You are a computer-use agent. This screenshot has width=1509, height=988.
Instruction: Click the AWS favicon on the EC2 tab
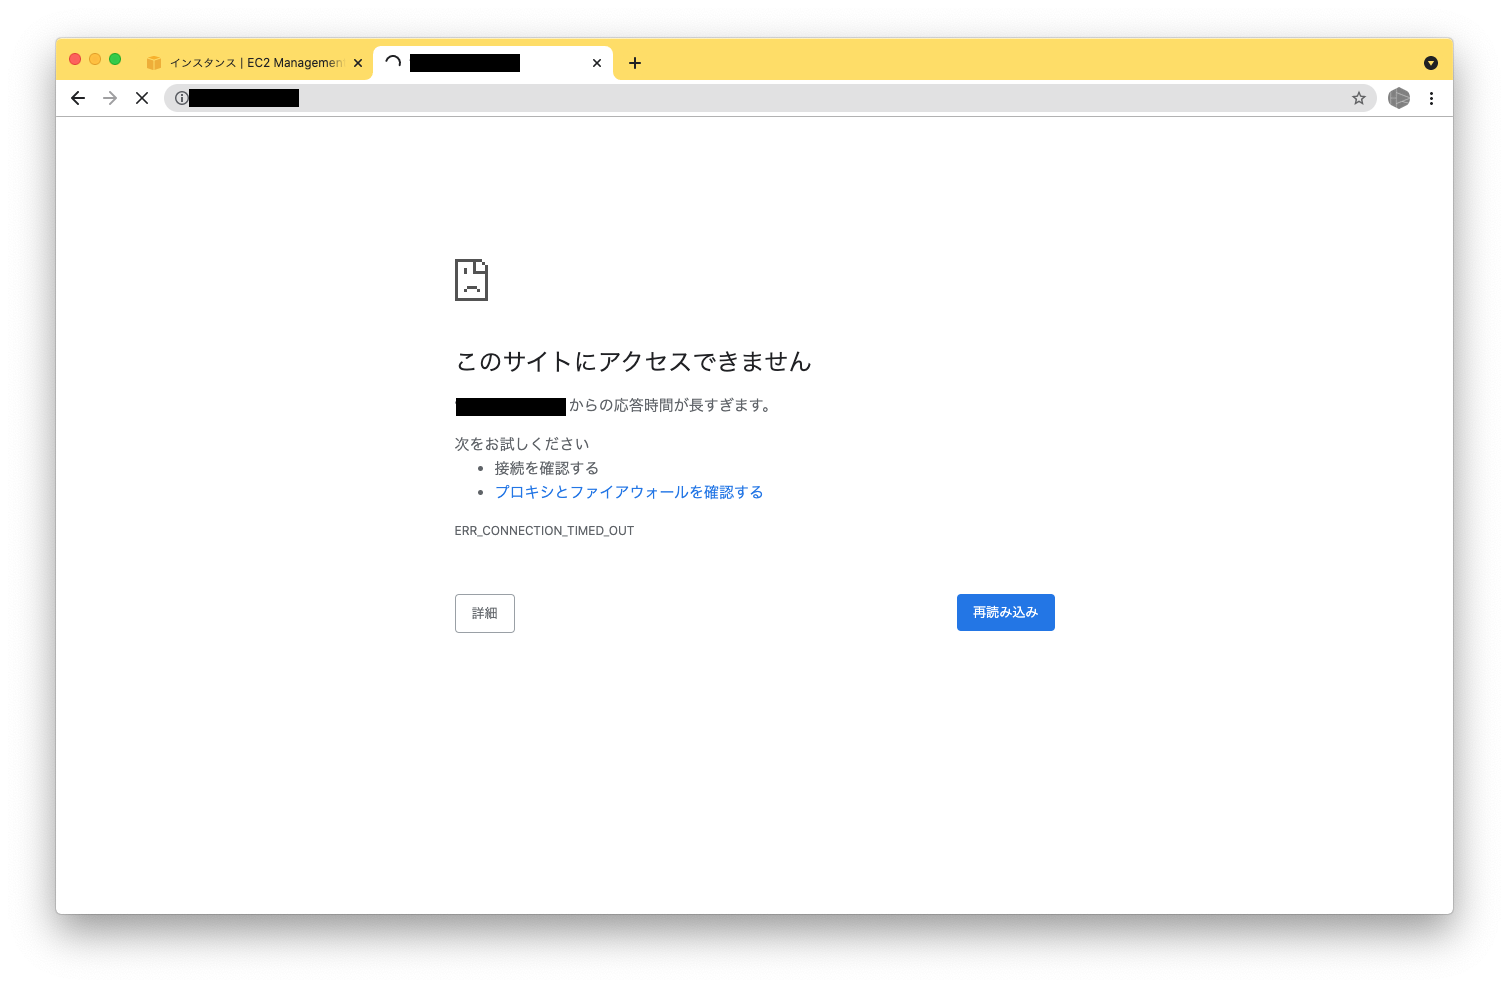point(154,62)
